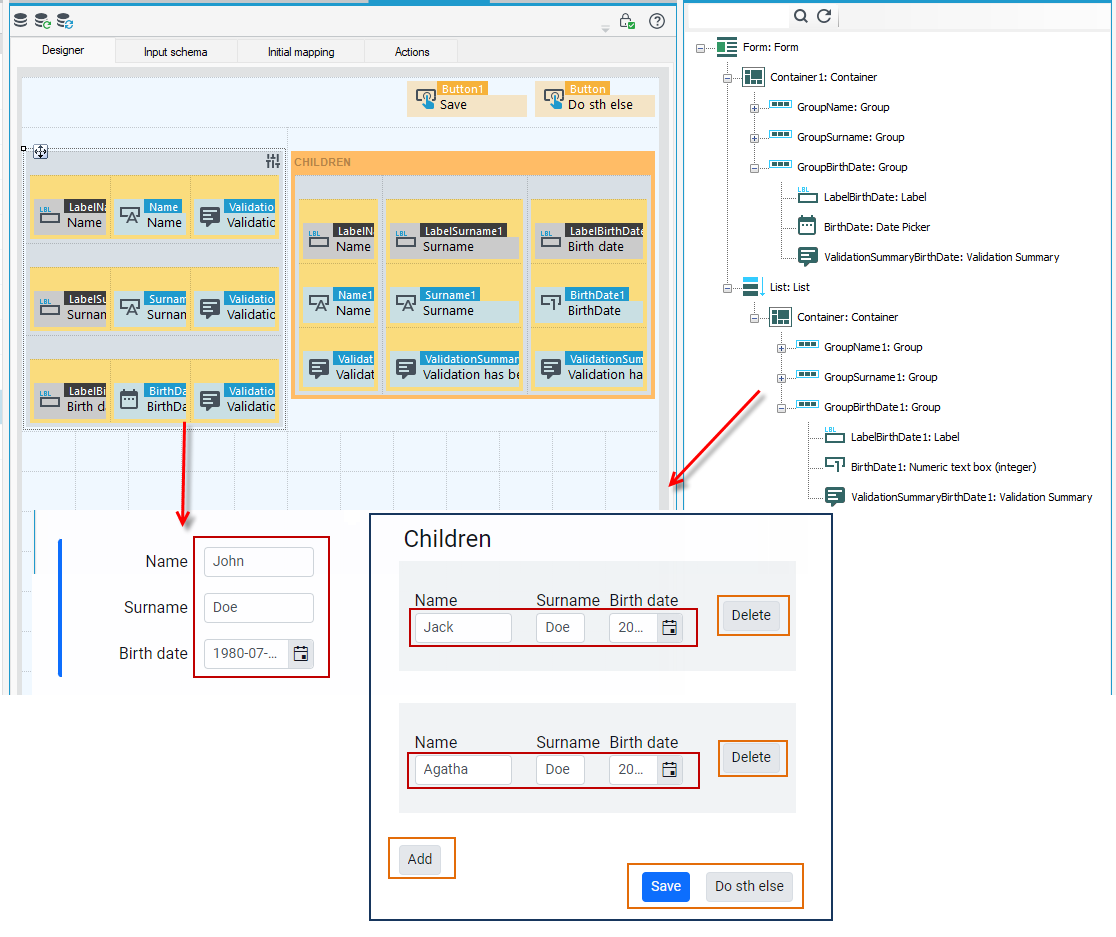Click the database icon with green refresh badge
The width and height of the screenshot is (1116, 937).
(43, 21)
